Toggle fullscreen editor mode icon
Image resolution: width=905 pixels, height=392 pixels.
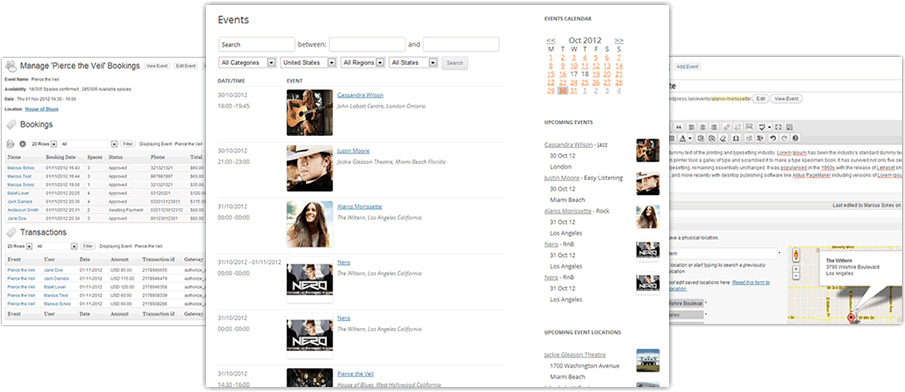point(778,127)
